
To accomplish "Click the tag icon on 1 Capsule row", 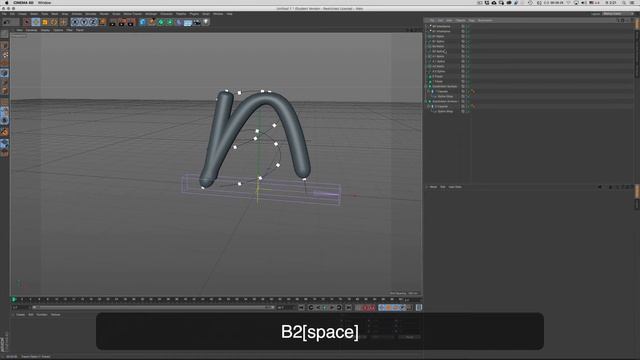I will pyautogui.click(x=473, y=91).
